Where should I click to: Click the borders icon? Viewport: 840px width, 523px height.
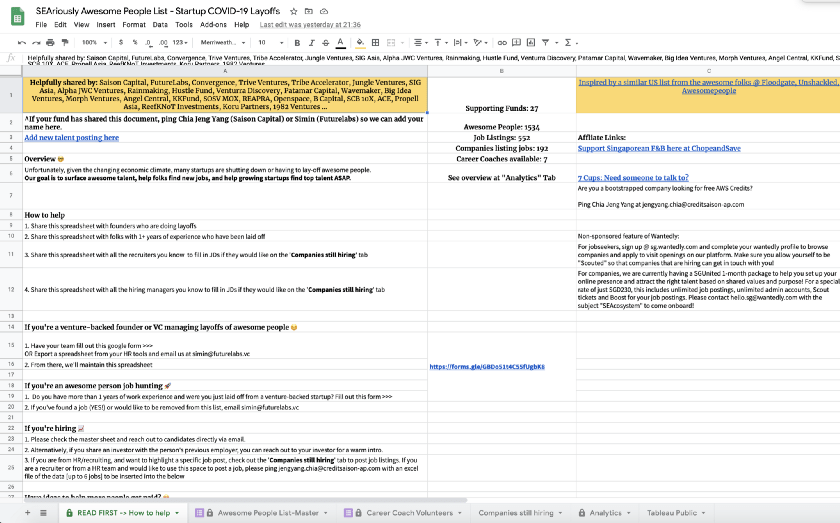[376, 42]
